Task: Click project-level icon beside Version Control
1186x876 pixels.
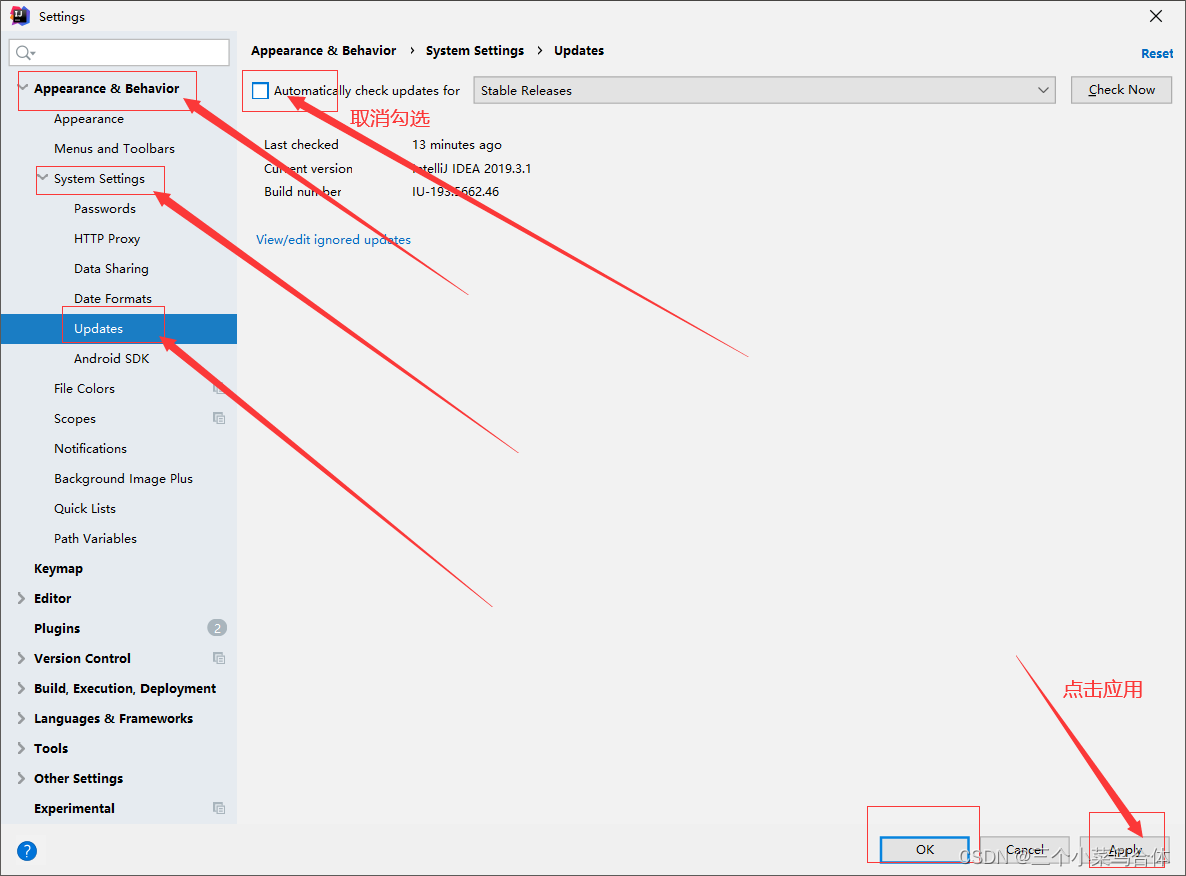Action: [x=219, y=658]
